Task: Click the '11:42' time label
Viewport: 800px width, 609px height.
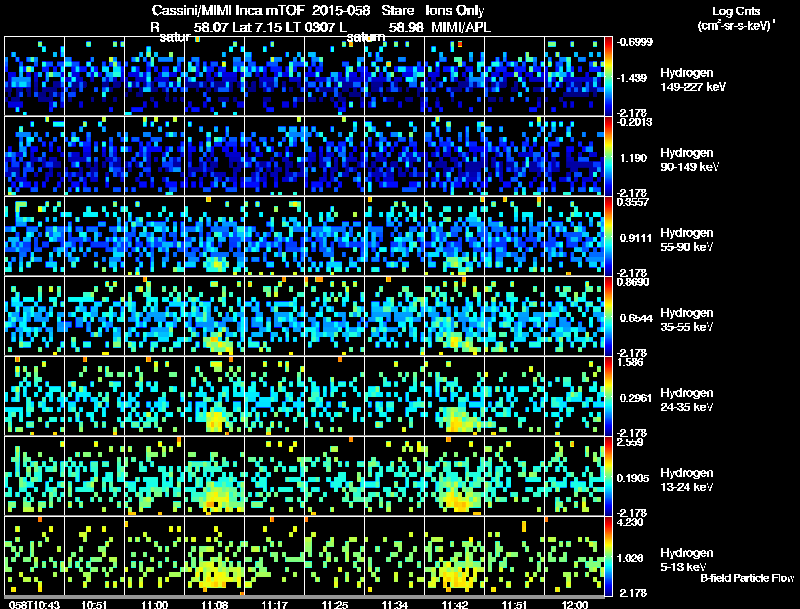Action: 455,605
